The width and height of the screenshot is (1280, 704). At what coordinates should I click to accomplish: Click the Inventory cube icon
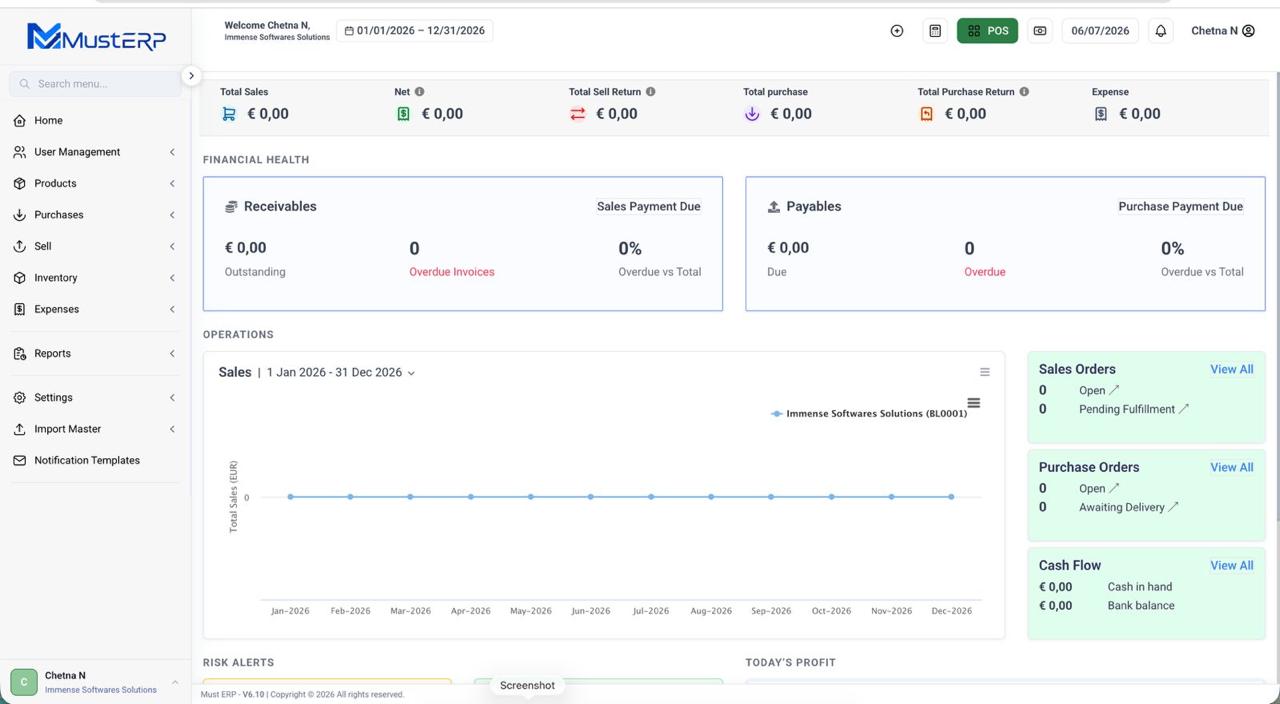(19, 278)
